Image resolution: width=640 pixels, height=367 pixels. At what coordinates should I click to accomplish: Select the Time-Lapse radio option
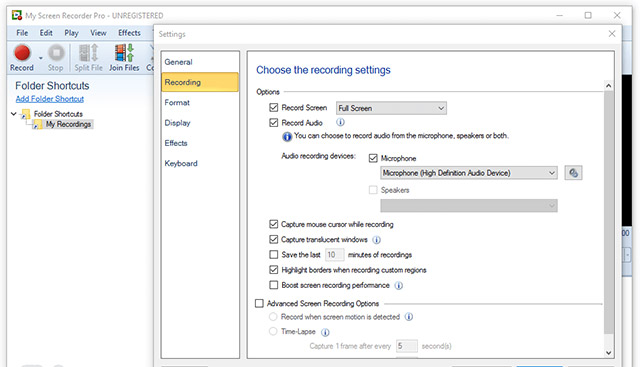273,331
